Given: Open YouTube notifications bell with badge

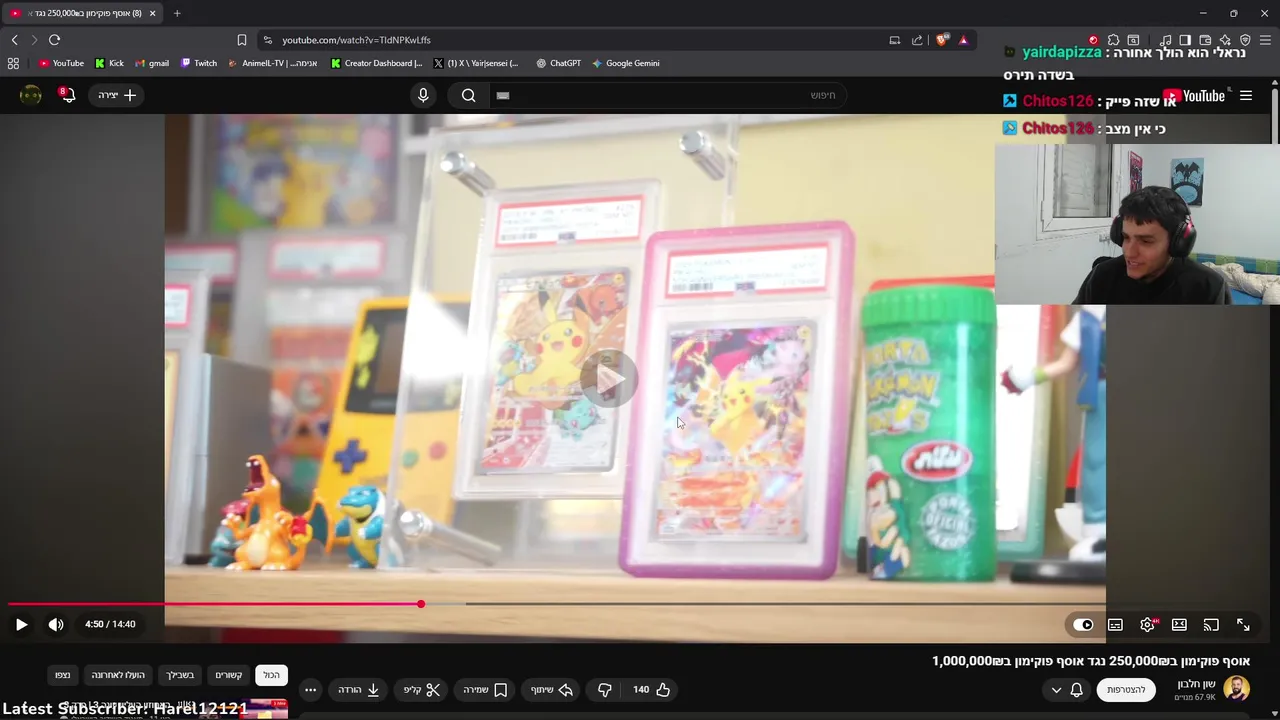Looking at the screenshot, I should pos(67,95).
